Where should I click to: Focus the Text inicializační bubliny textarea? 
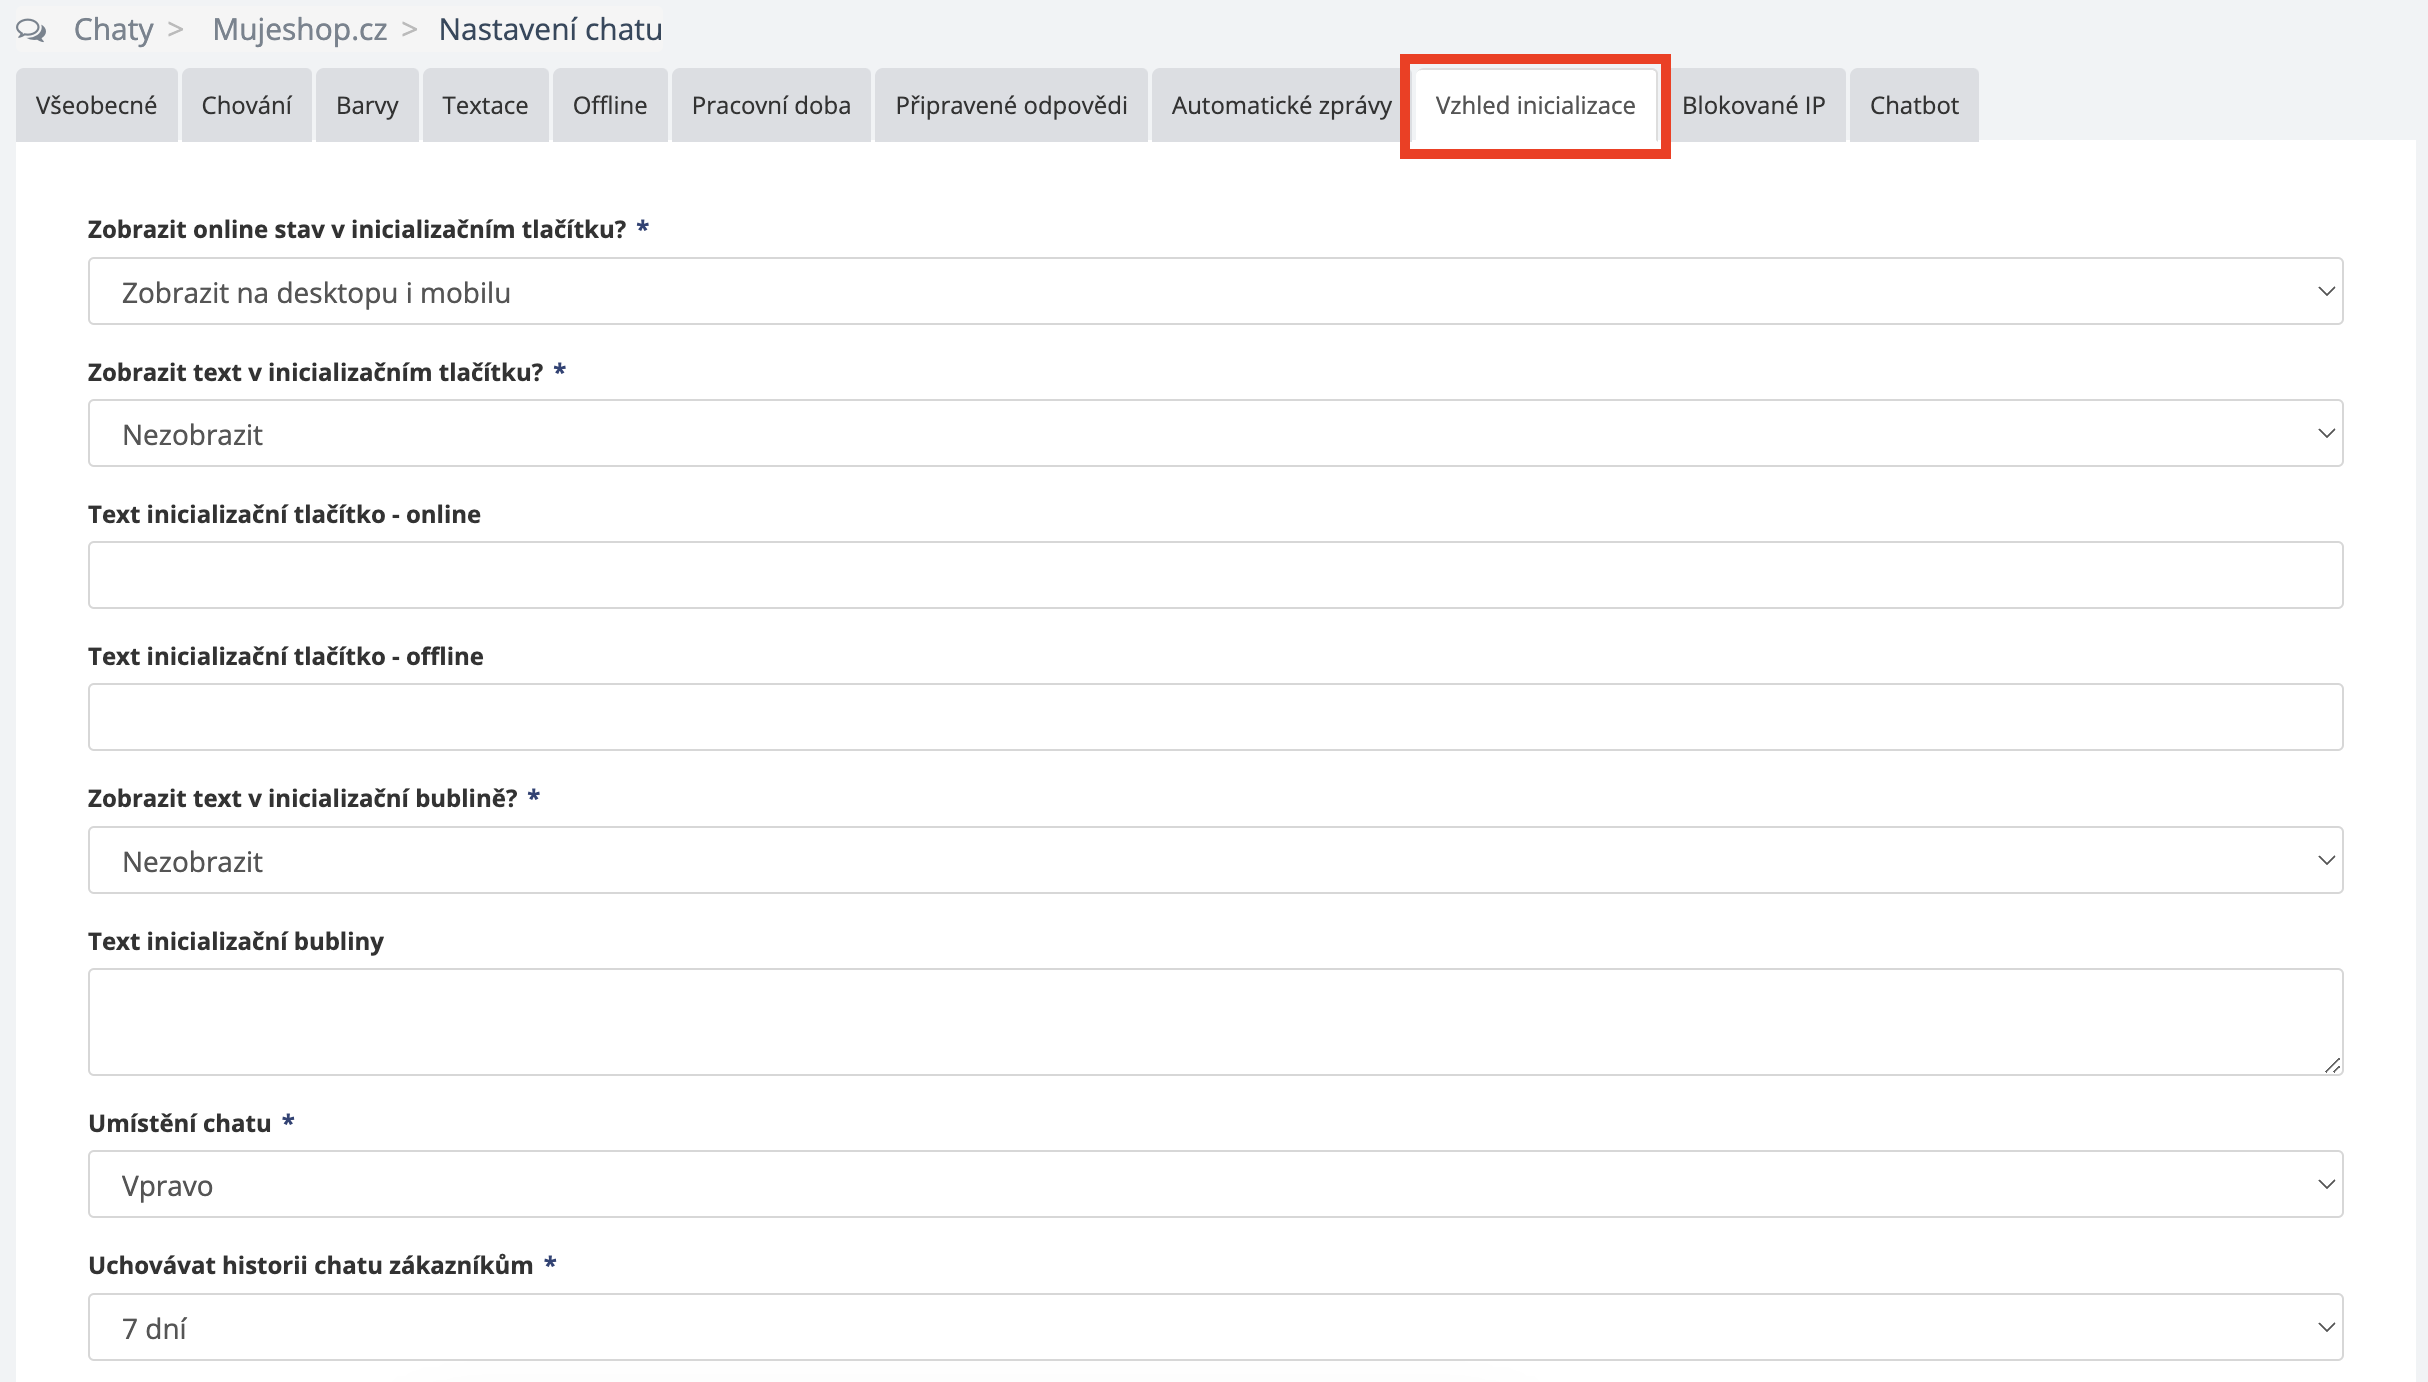[x=1215, y=1022]
